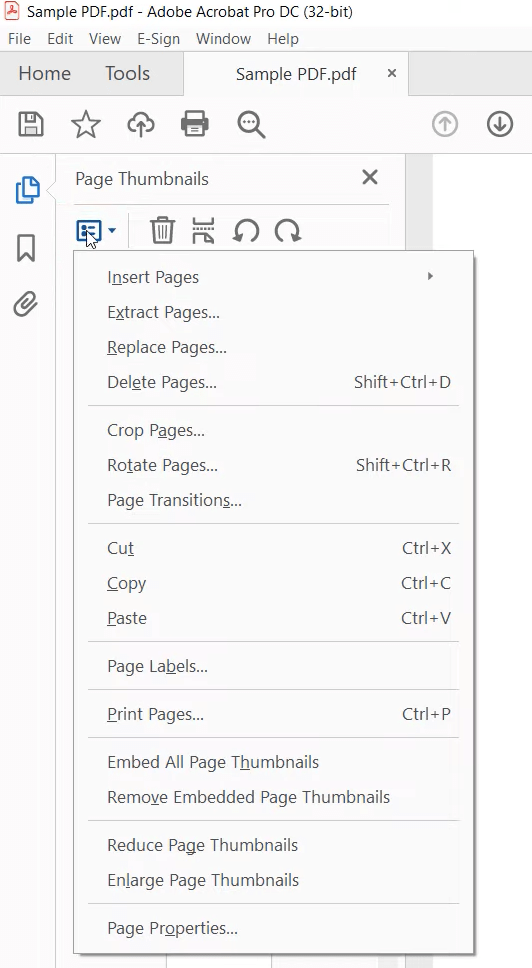Click Remove Embedded Page Thumbnails
The image size is (532, 968).
(273, 797)
